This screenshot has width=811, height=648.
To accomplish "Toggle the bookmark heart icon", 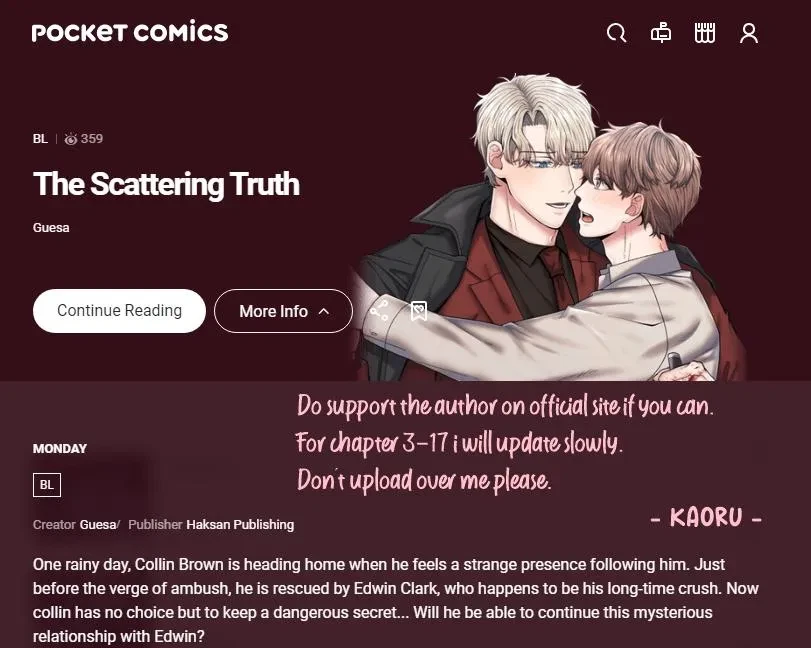I will point(418,311).
